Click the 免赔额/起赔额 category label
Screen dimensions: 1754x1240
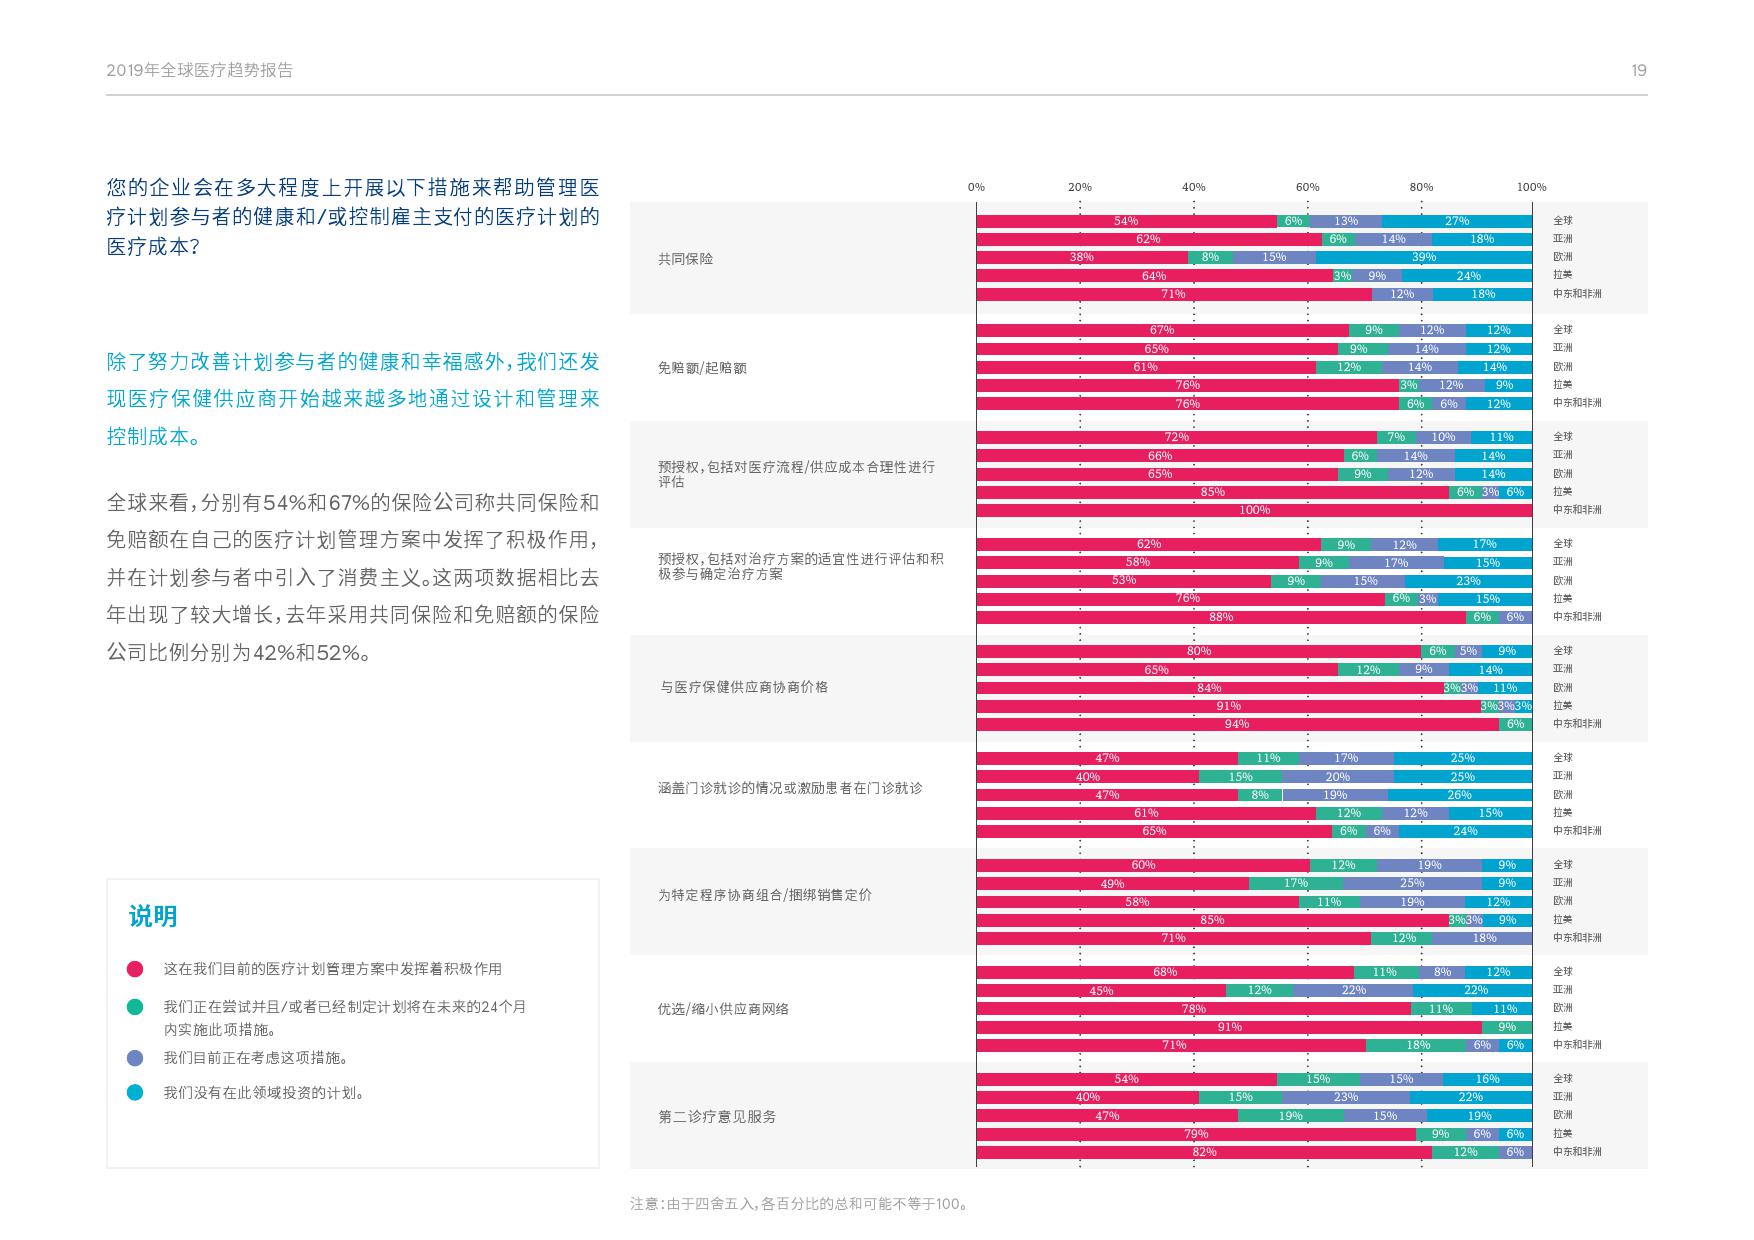tap(702, 368)
